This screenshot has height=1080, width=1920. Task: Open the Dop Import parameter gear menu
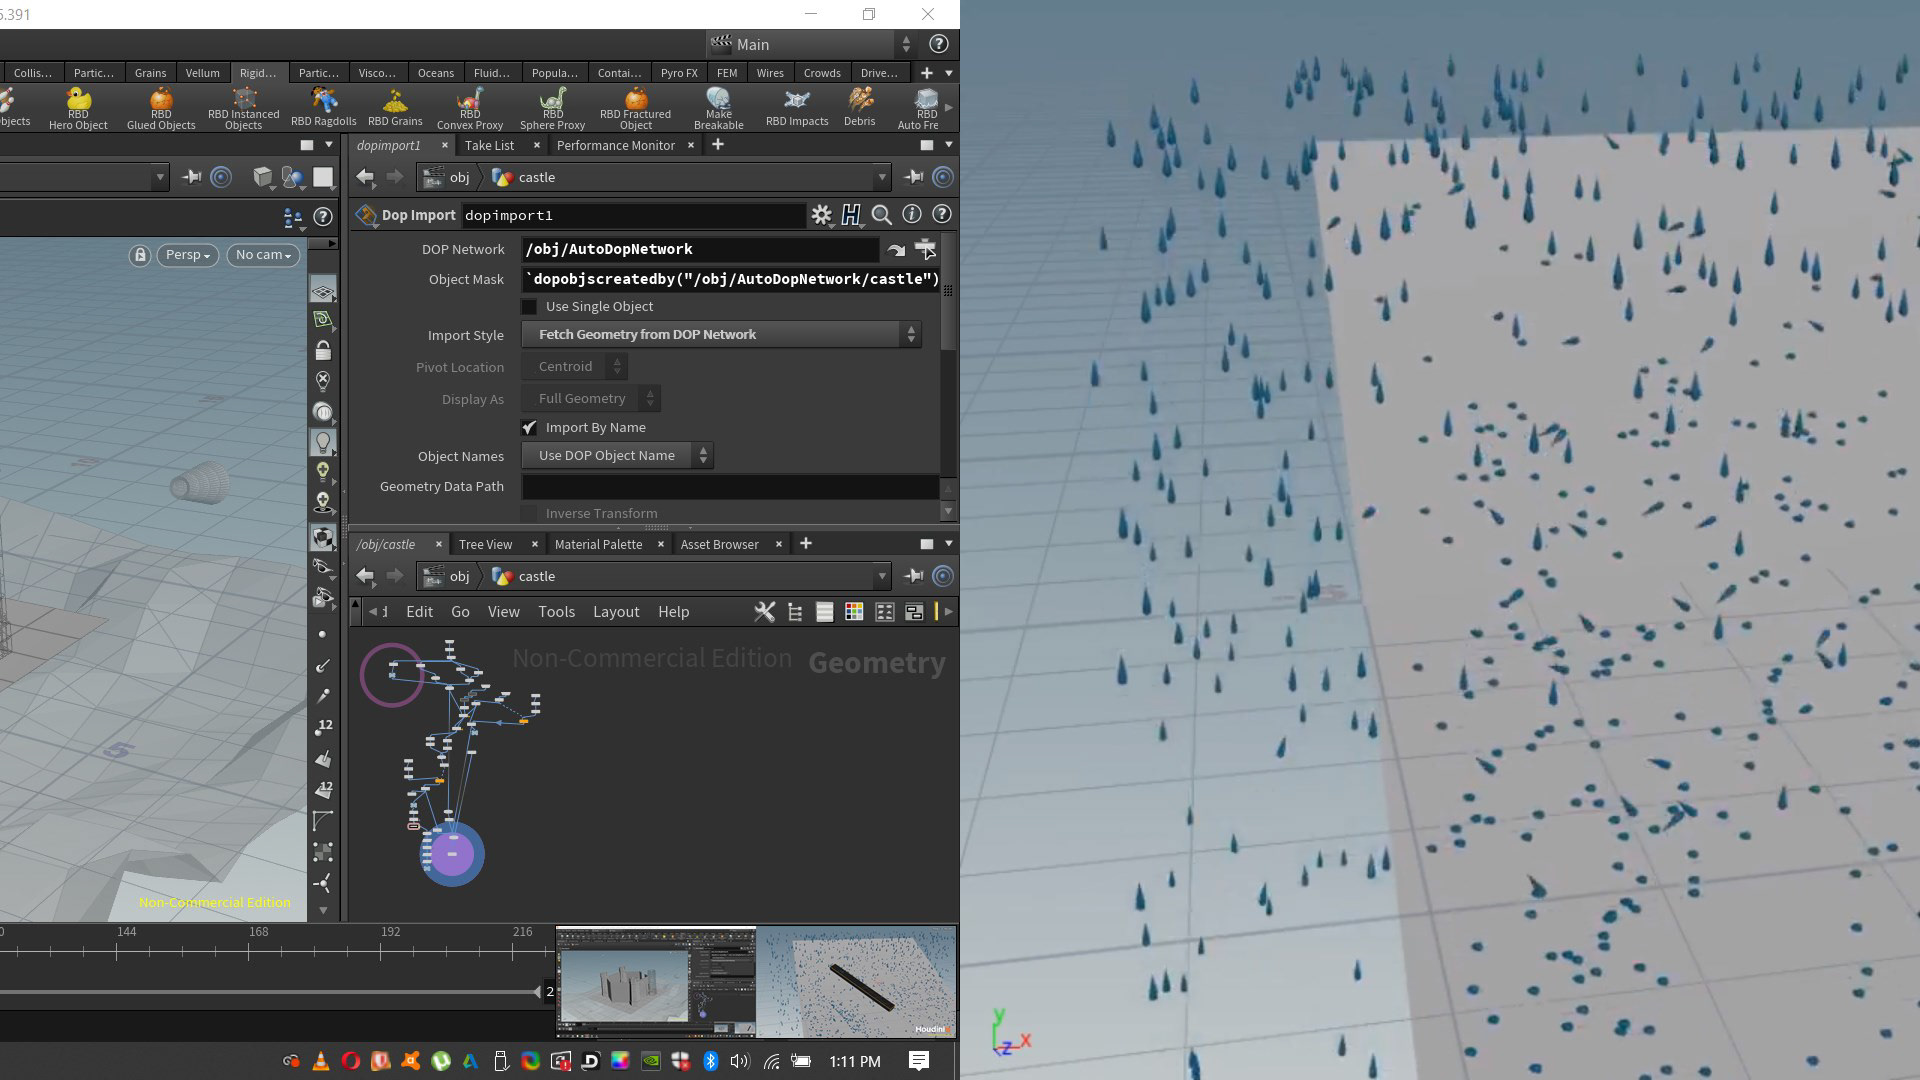[821, 215]
